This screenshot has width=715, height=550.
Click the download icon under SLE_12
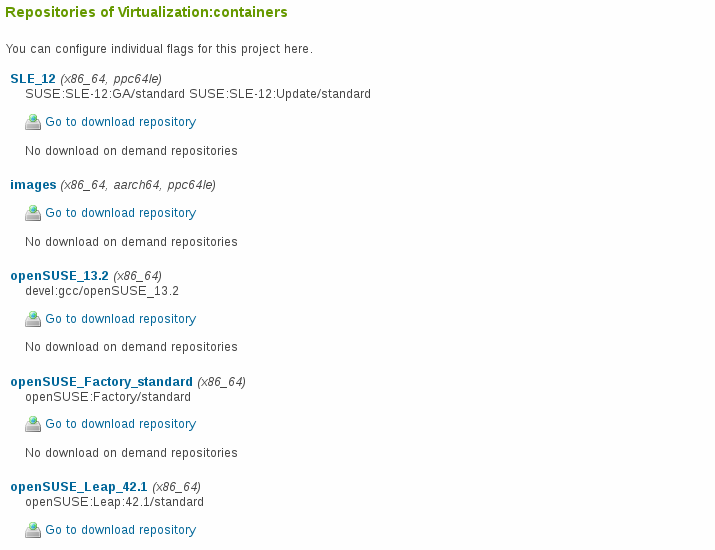click(x=33, y=122)
